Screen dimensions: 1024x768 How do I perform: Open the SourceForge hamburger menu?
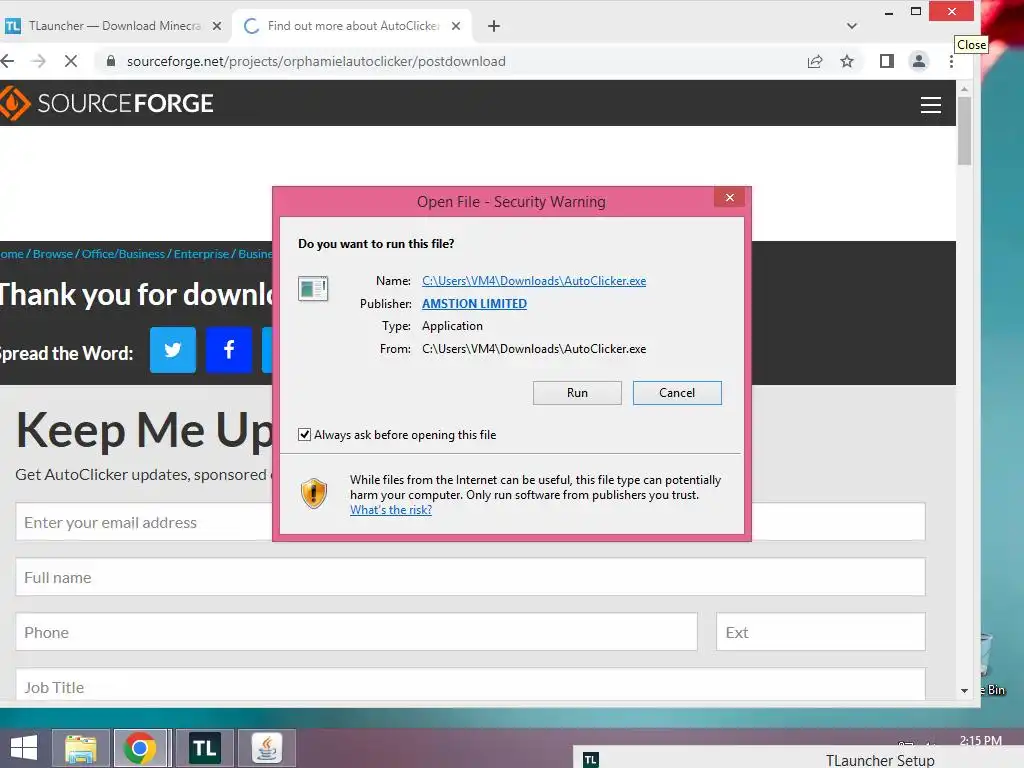(931, 104)
